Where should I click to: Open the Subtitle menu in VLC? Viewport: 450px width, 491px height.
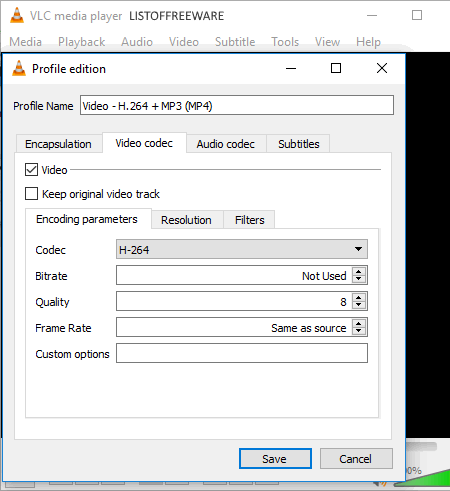[x=235, y=42]
